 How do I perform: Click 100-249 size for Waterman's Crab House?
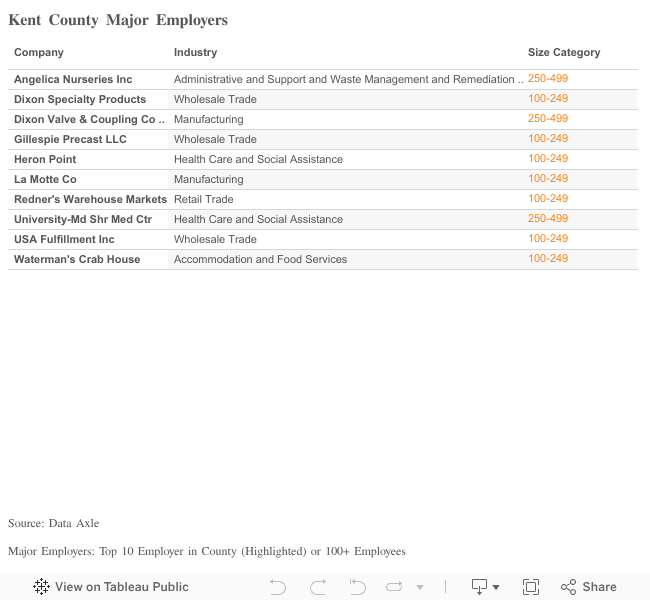[548, 258]
